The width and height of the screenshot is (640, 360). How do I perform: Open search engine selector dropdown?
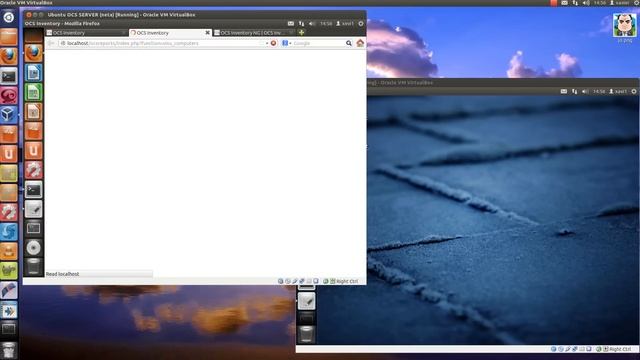pyautogui.click(x=286, y=43)
